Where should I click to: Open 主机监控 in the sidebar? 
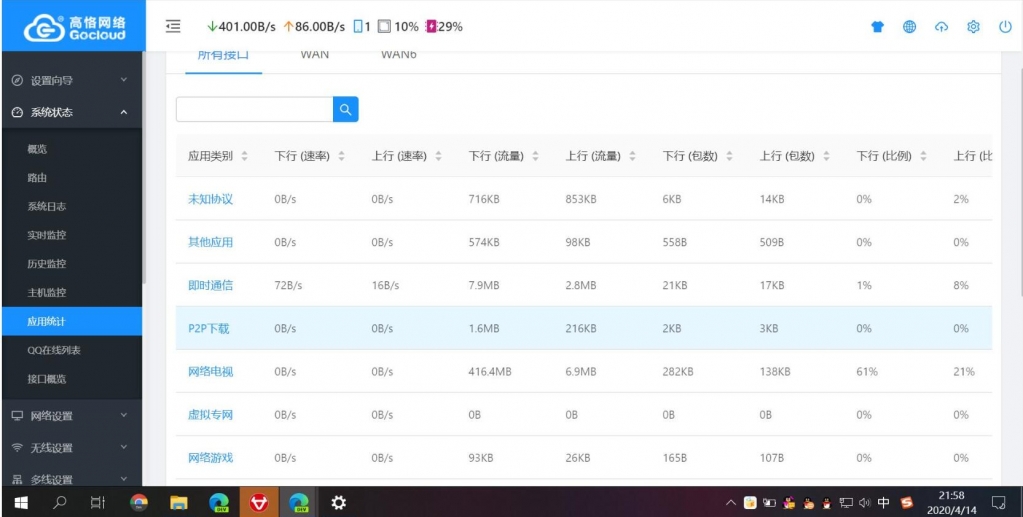[x=71, y=292]
